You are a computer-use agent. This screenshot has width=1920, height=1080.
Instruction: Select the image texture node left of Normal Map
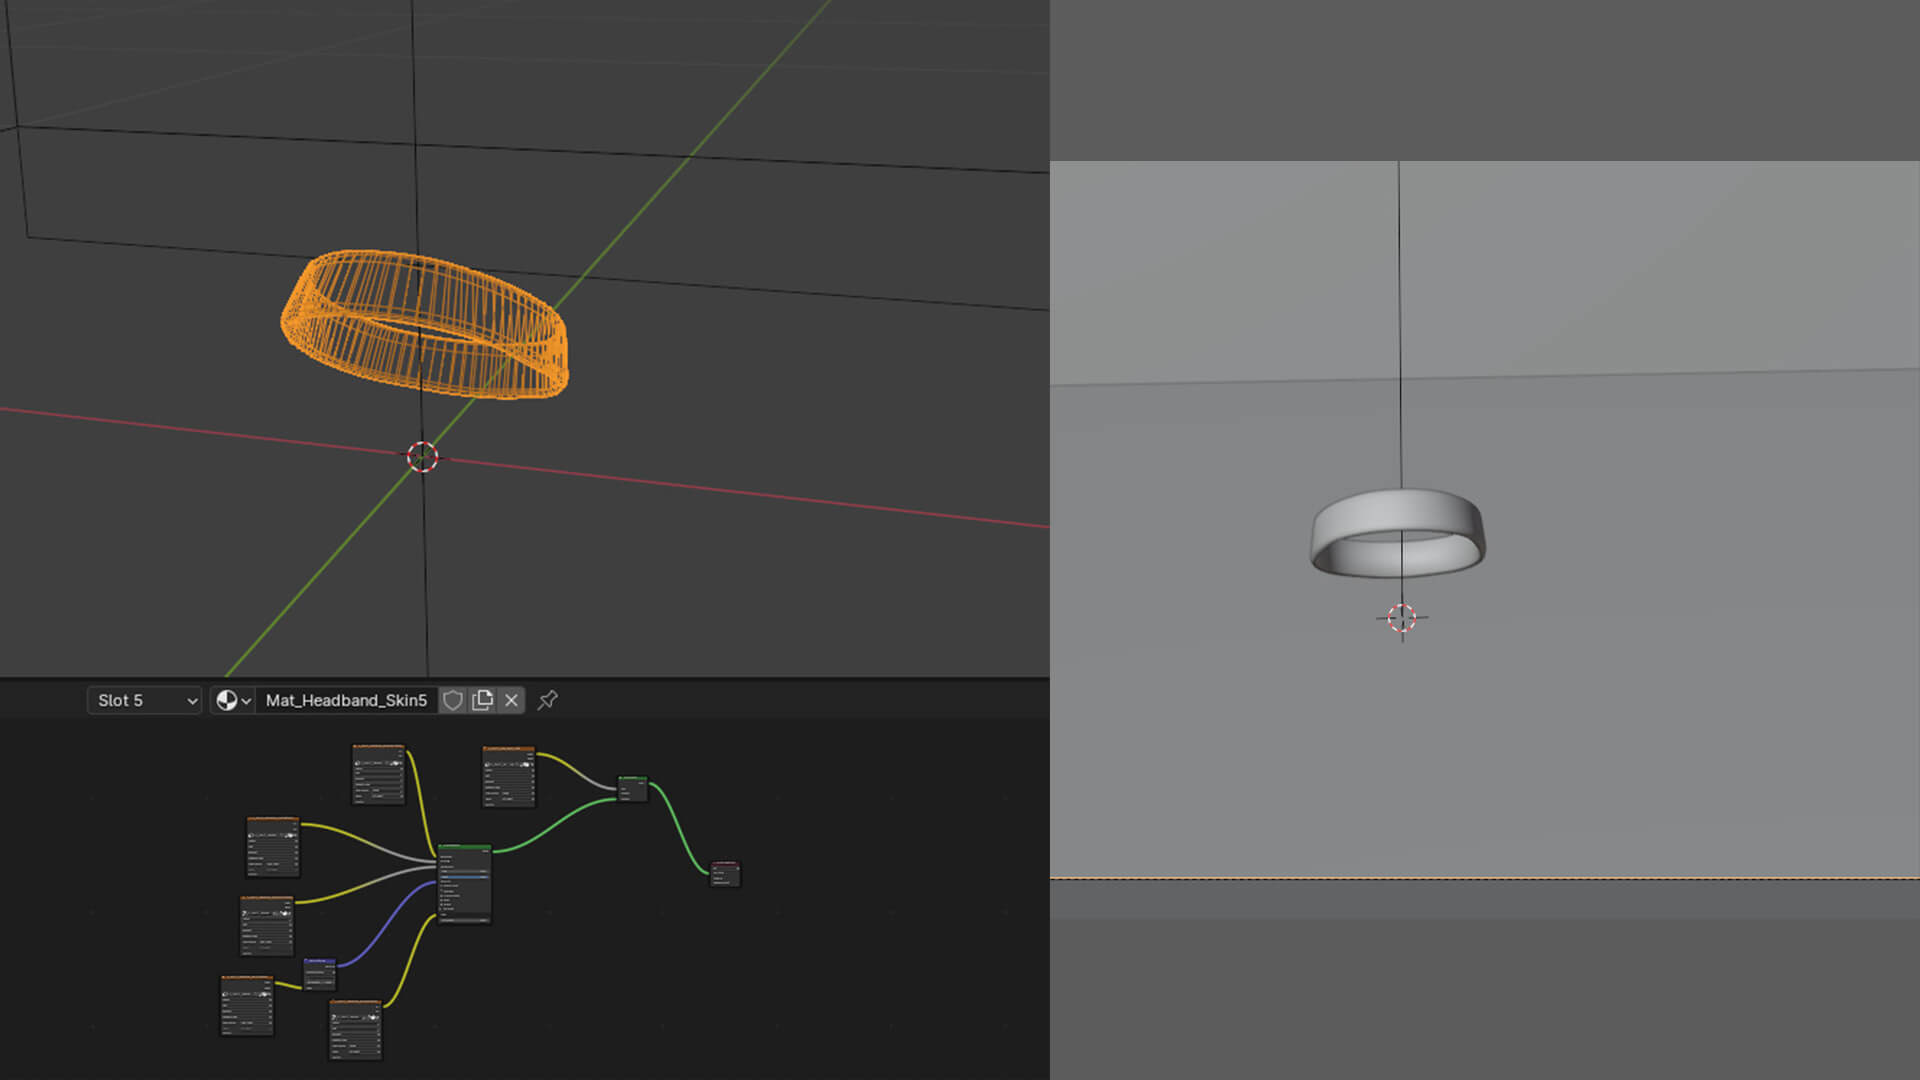click(246, 1005)
